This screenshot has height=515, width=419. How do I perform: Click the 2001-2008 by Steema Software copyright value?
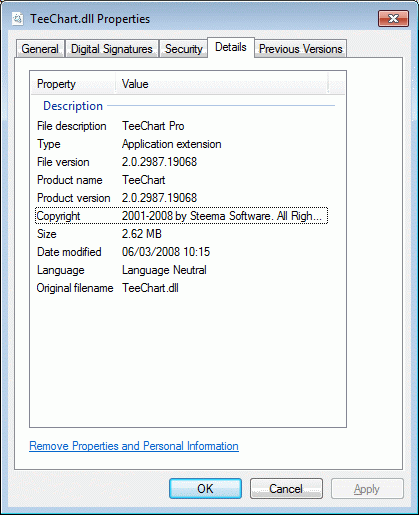click(222, 216)
